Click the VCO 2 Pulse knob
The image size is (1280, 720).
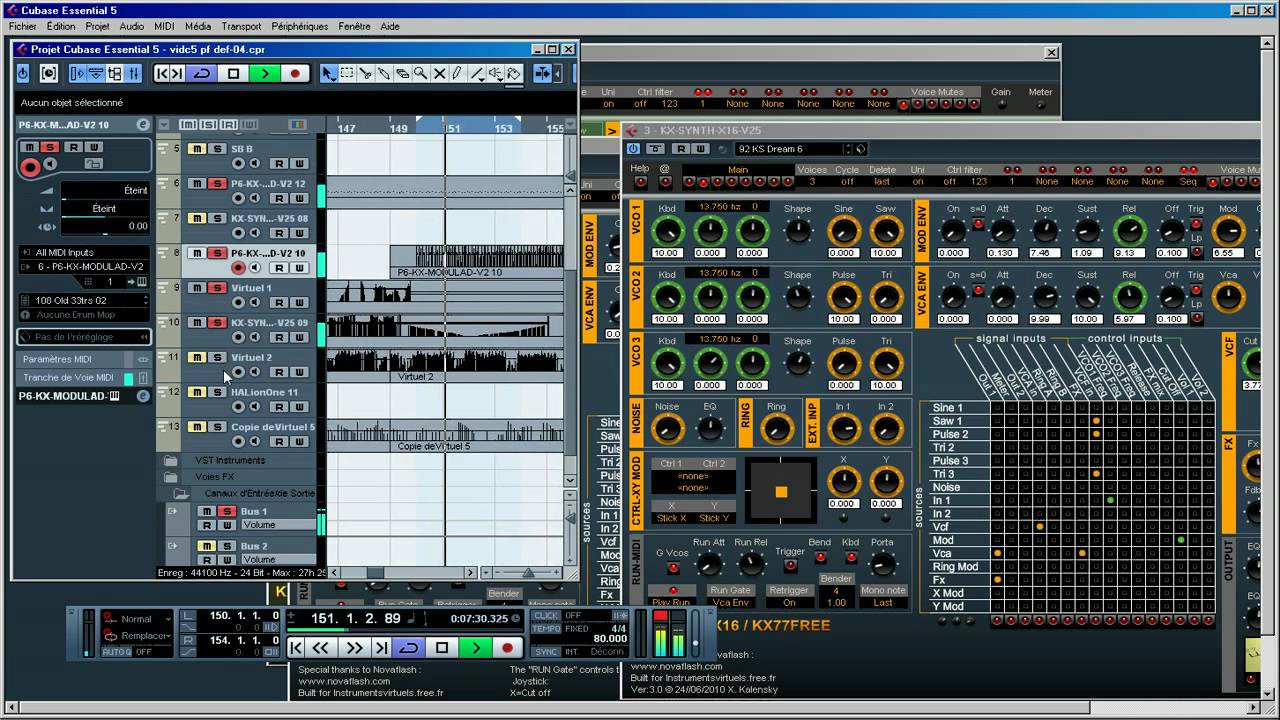[x=843, y=297]
